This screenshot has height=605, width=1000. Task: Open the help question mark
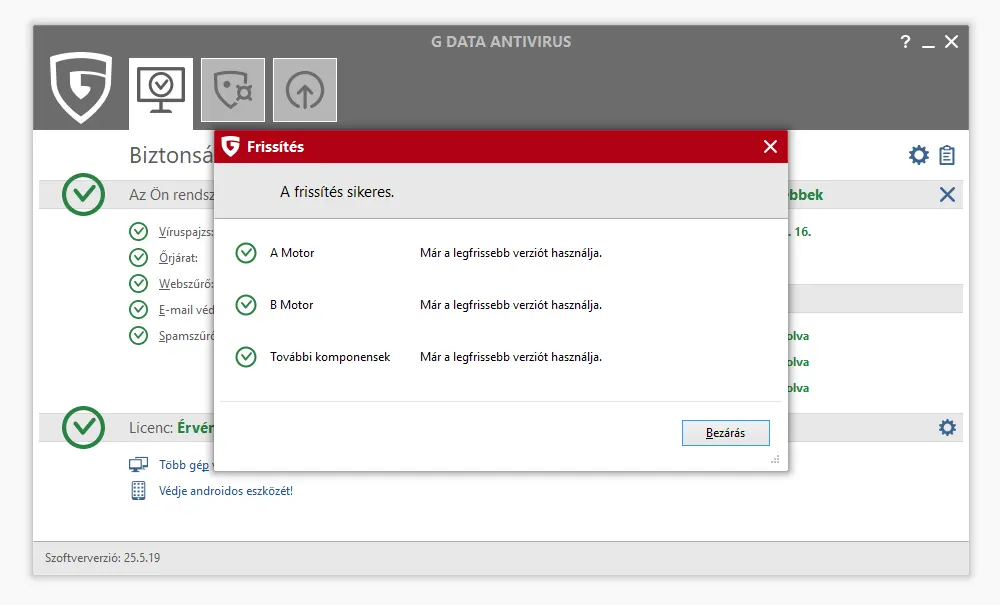tap(905, 42)
